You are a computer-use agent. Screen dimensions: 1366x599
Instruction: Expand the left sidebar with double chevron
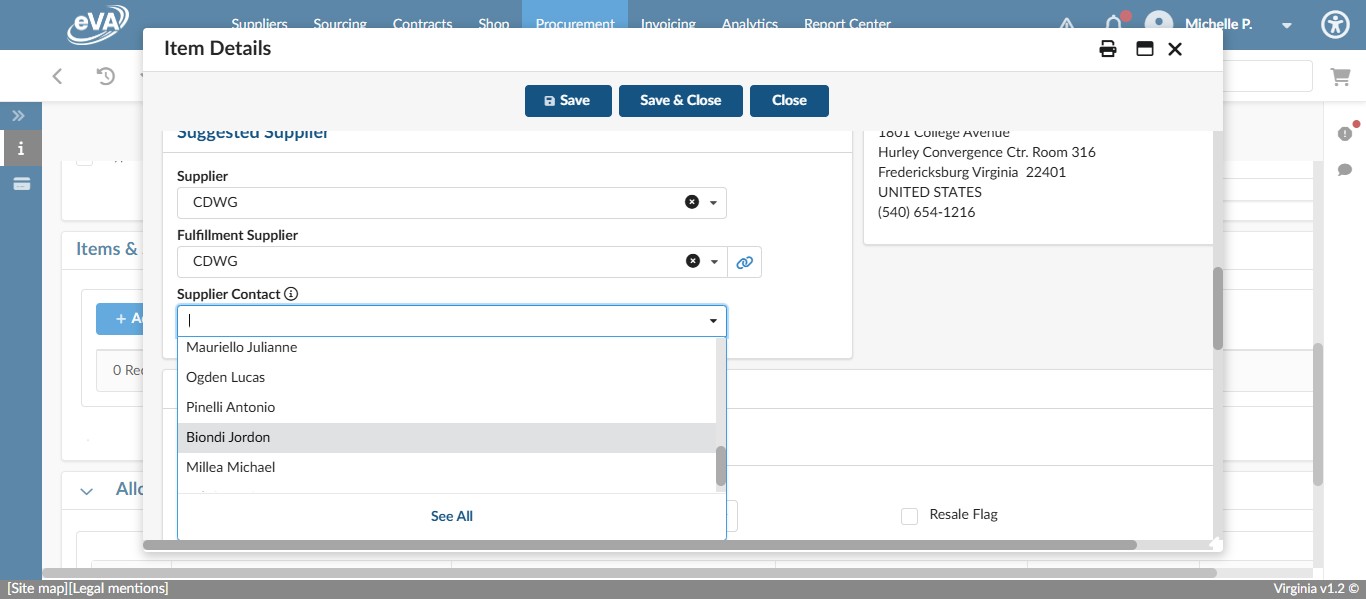[19, 116]
